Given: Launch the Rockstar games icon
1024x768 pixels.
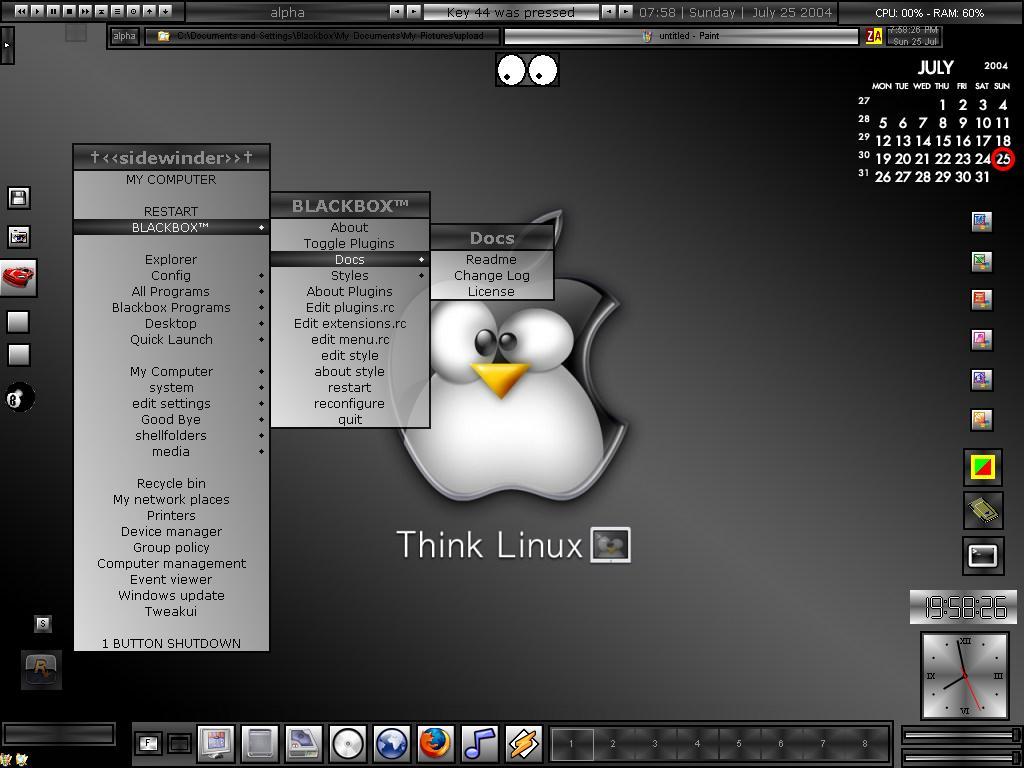Looking at the screenshot, I should (x=42, y=669).
